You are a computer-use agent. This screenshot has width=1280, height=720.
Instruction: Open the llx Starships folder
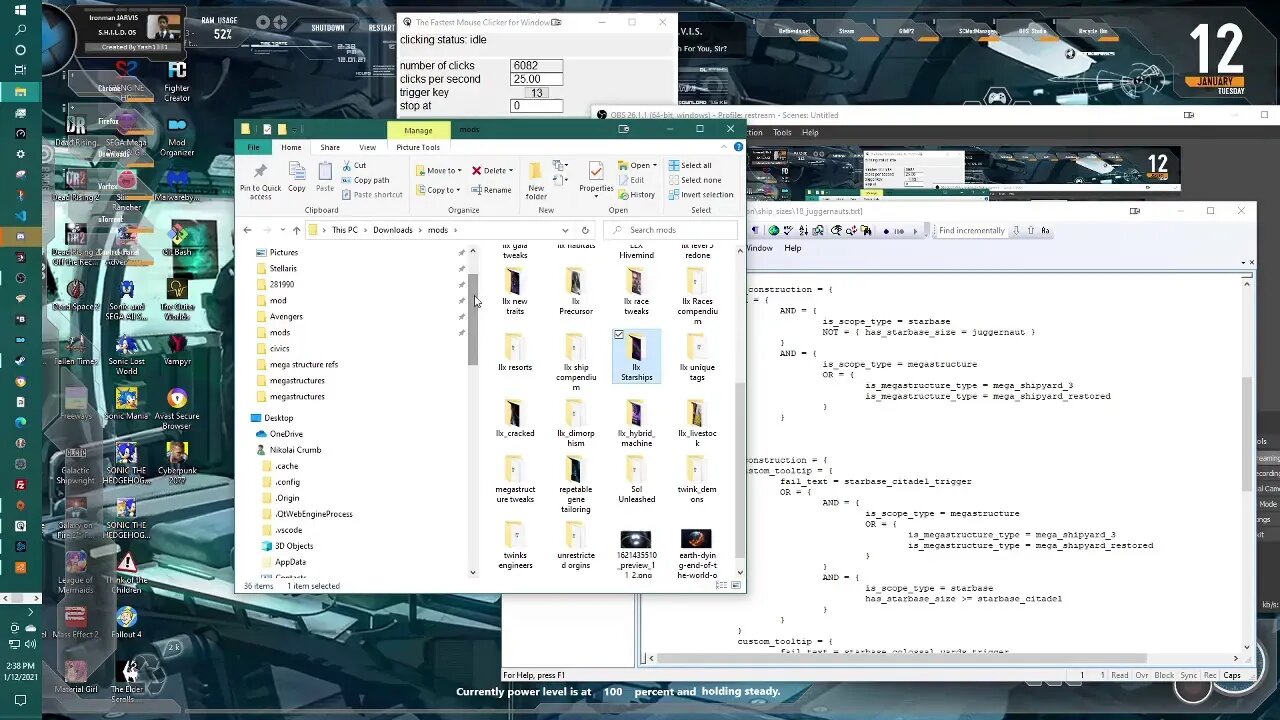[636, 357]
